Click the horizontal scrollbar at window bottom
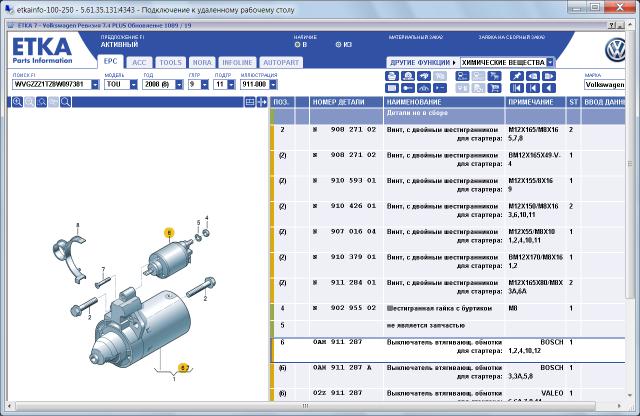The height and width of the screenshot is (416, 640). (305, 406)
